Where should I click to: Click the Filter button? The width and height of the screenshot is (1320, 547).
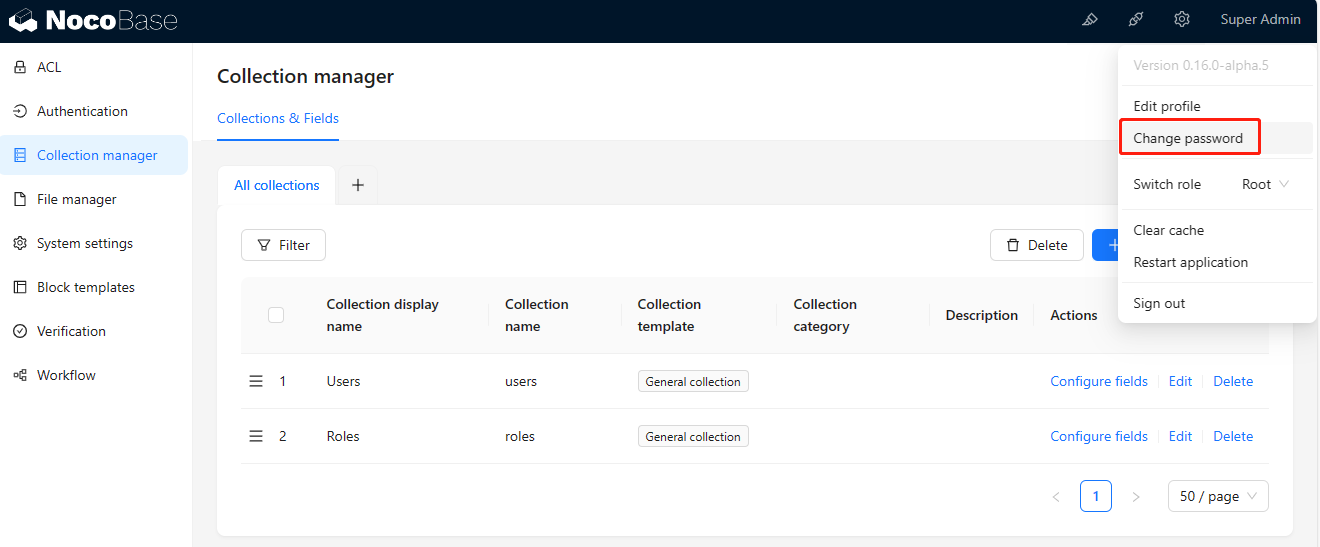tap(283, 245)
